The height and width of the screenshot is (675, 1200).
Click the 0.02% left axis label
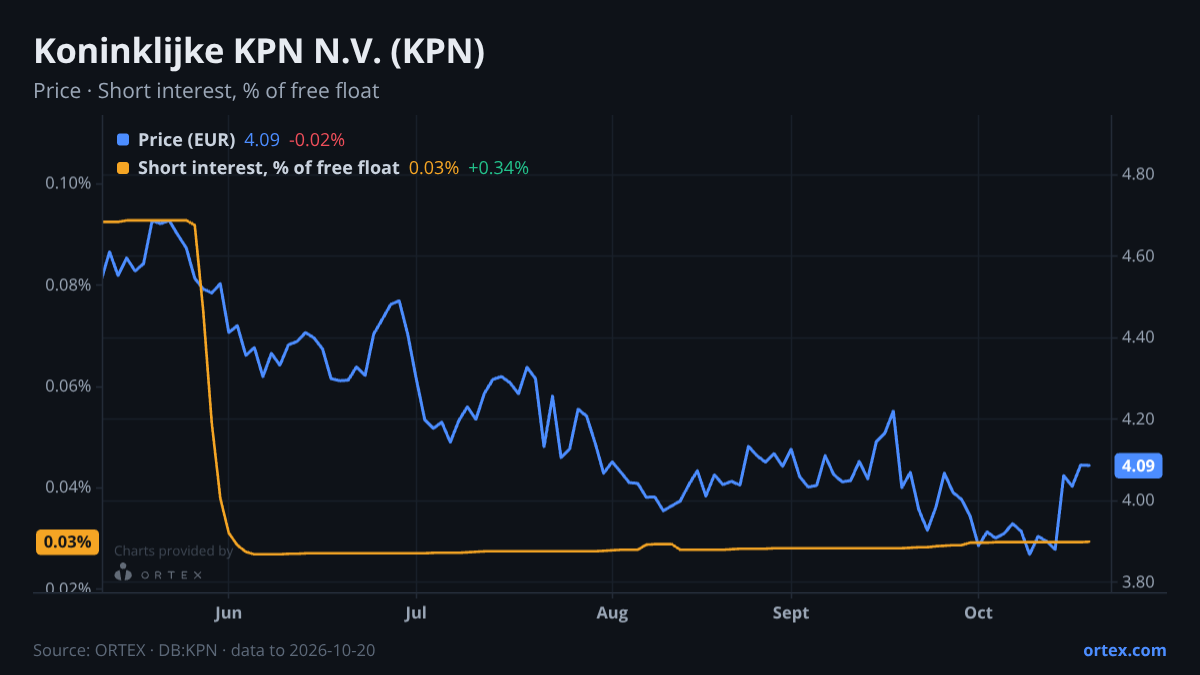click(x=68, y=588)
